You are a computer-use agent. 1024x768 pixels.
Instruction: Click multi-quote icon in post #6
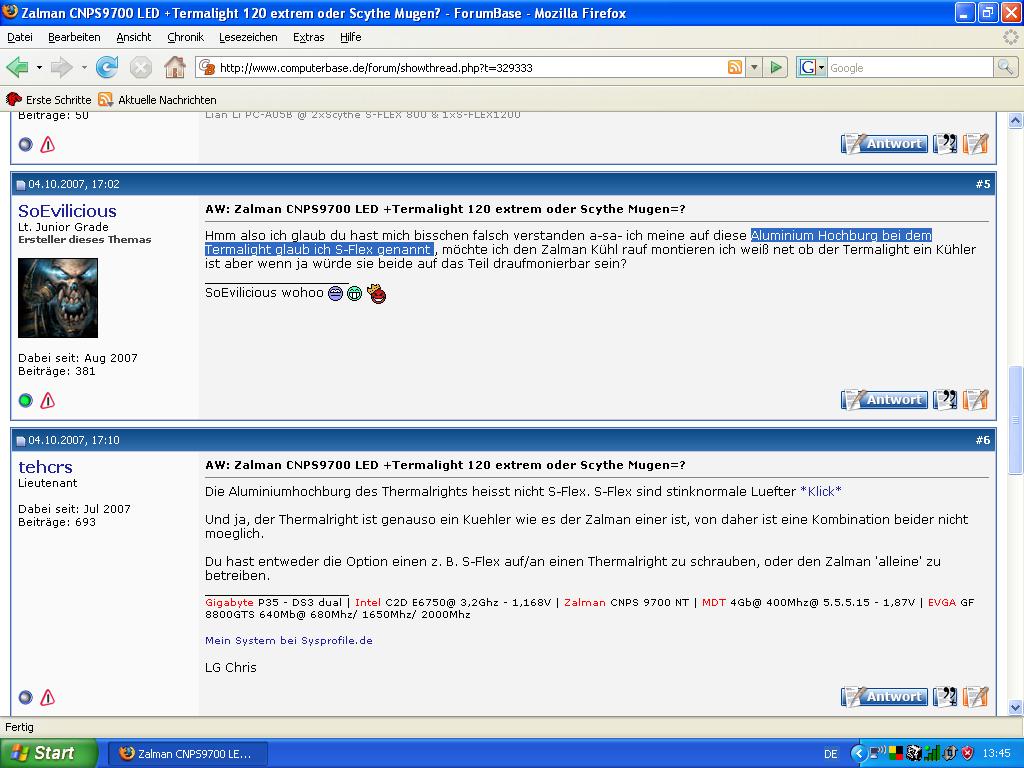tap(945, 697)
